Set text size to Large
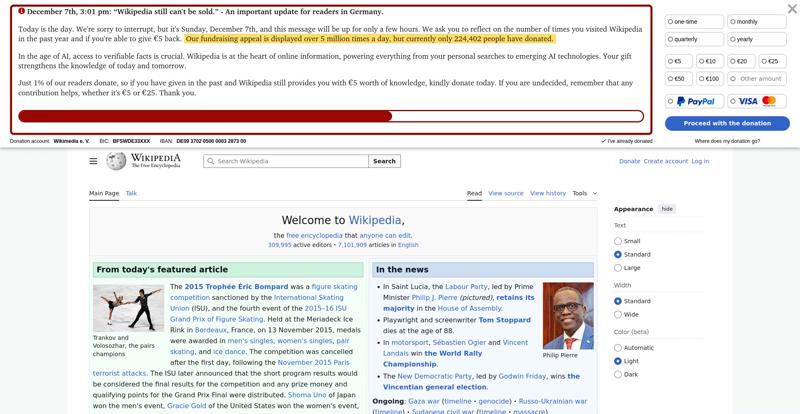 (618, 268)
